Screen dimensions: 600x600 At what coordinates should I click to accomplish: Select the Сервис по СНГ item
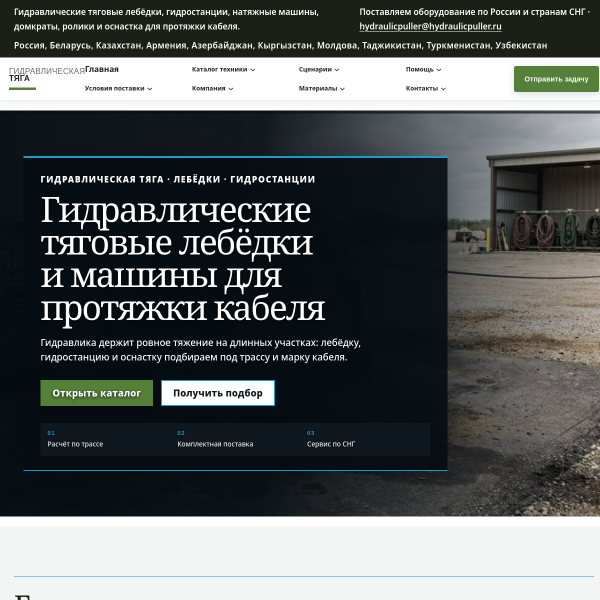coord(331,439)
